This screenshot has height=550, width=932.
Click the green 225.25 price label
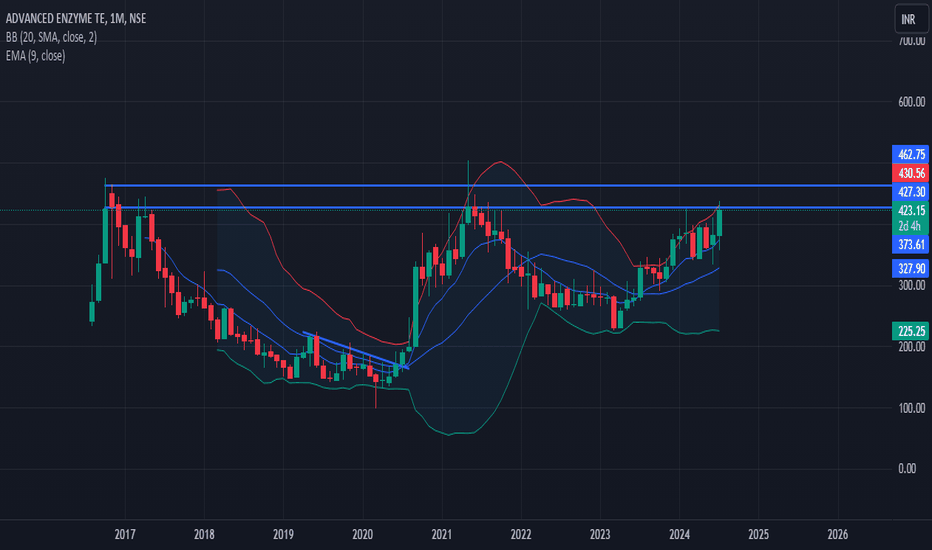[911, 331]
